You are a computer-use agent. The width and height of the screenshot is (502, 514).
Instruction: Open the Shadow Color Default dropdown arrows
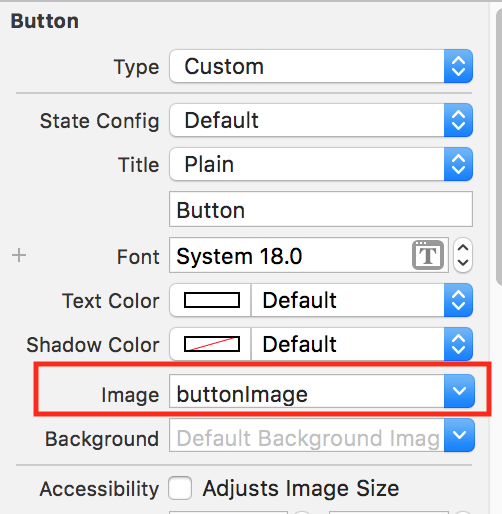458,344
